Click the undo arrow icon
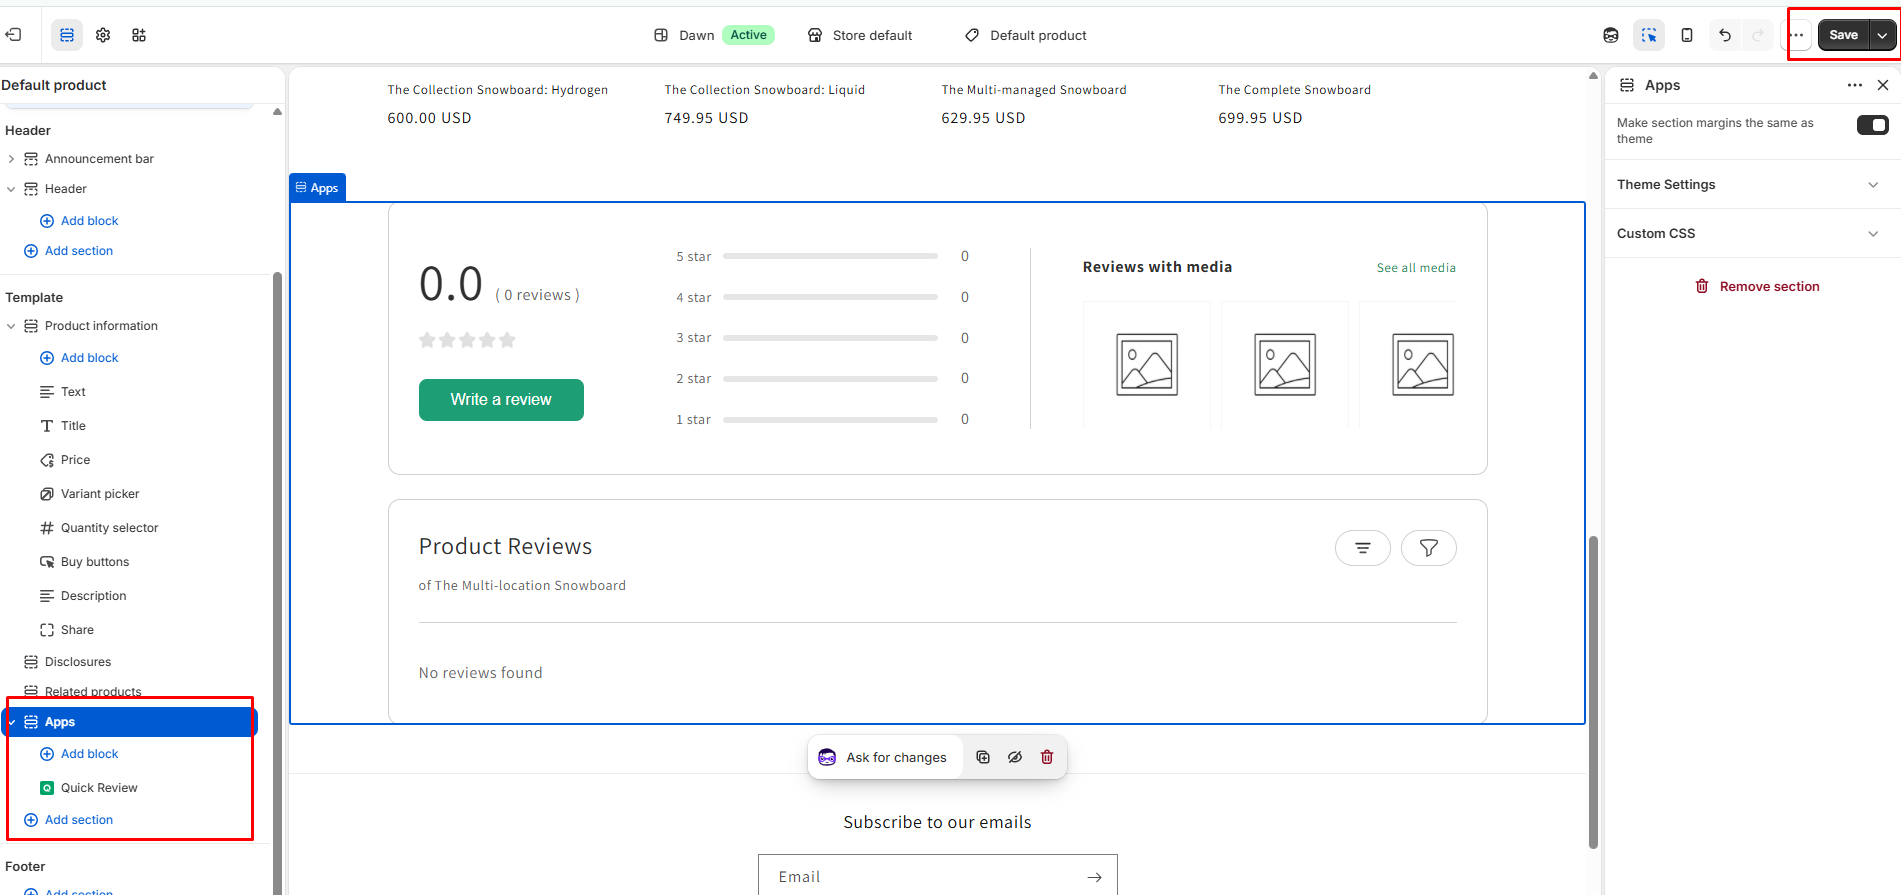1901x895 pixels. pyautogui.click(x=1725, y=35)
